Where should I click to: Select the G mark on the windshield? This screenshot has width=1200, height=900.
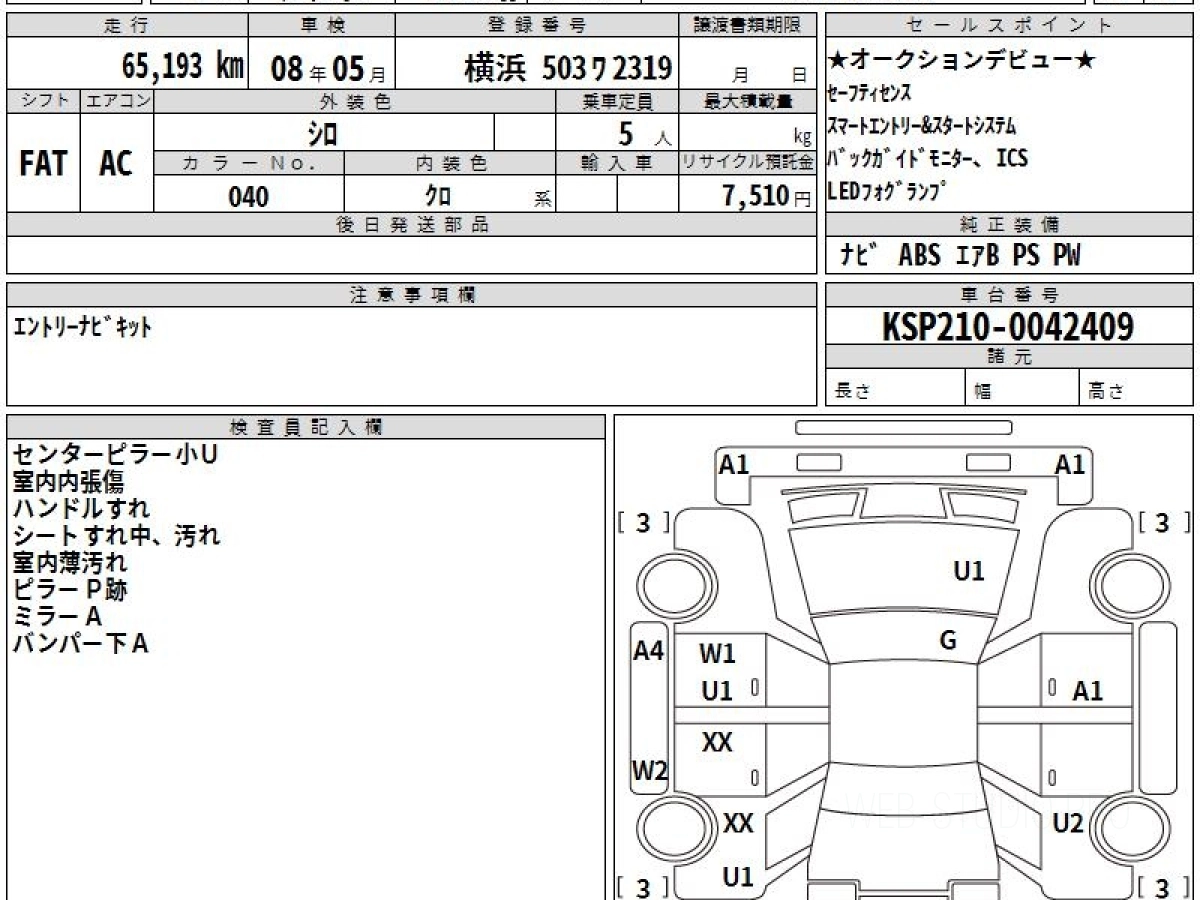(x=948, y=641)
